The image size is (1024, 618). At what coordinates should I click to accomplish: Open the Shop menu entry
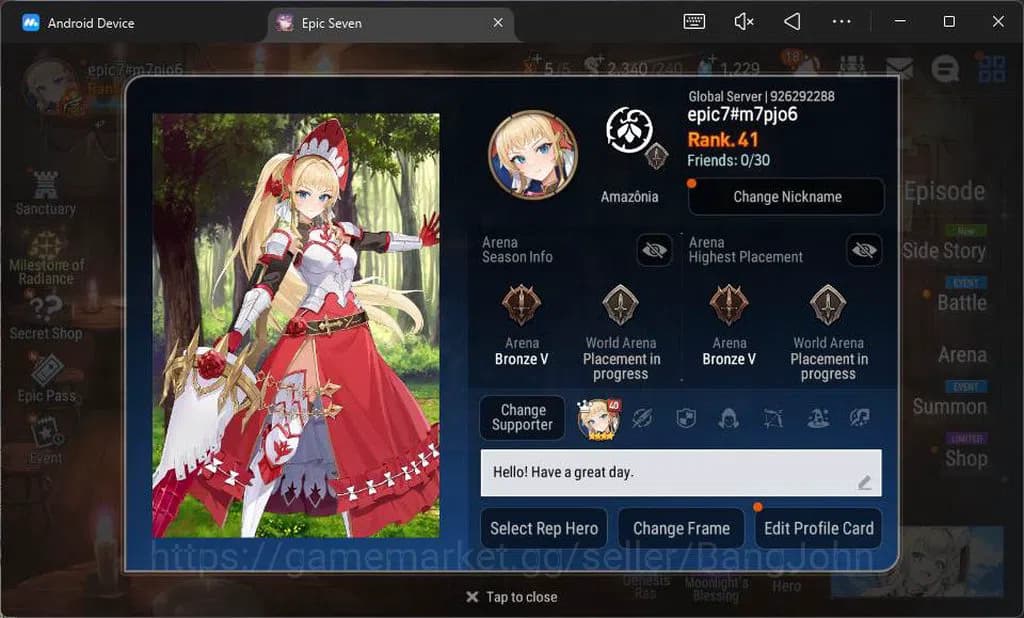[966, 459]
